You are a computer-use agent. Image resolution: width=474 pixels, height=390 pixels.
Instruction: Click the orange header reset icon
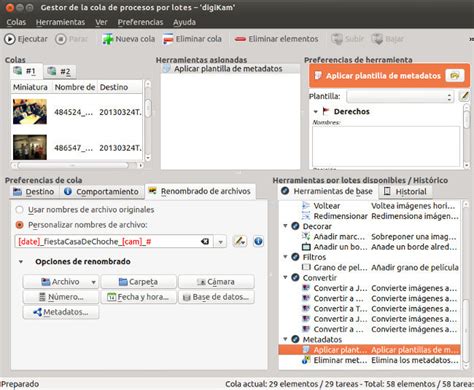tap(455, 76)
